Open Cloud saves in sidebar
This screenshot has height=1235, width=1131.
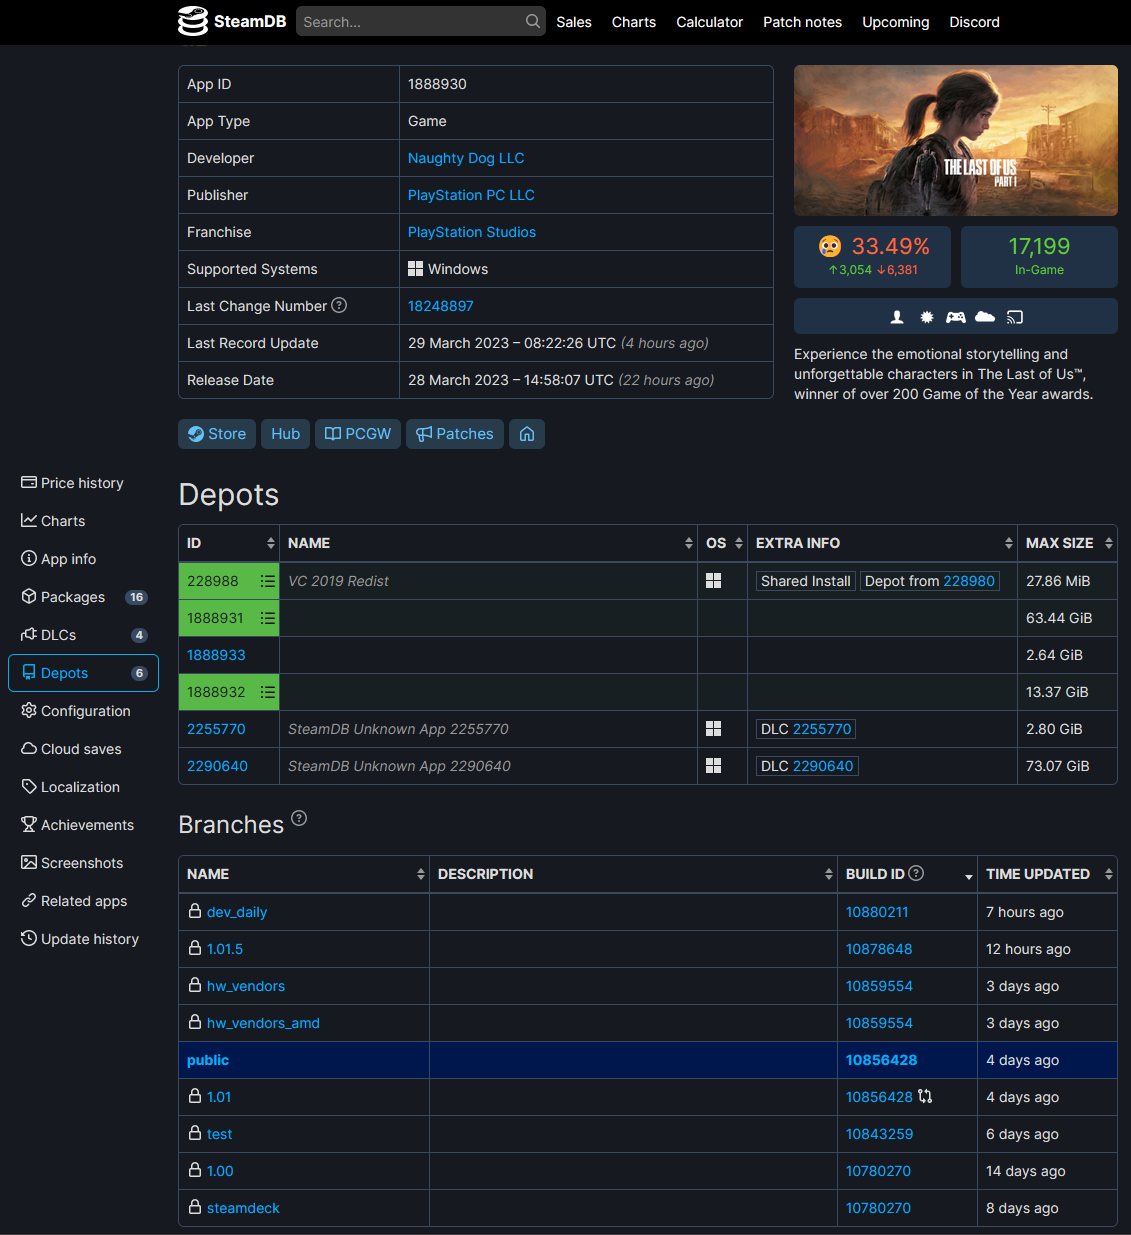click(x=83, y=749)
